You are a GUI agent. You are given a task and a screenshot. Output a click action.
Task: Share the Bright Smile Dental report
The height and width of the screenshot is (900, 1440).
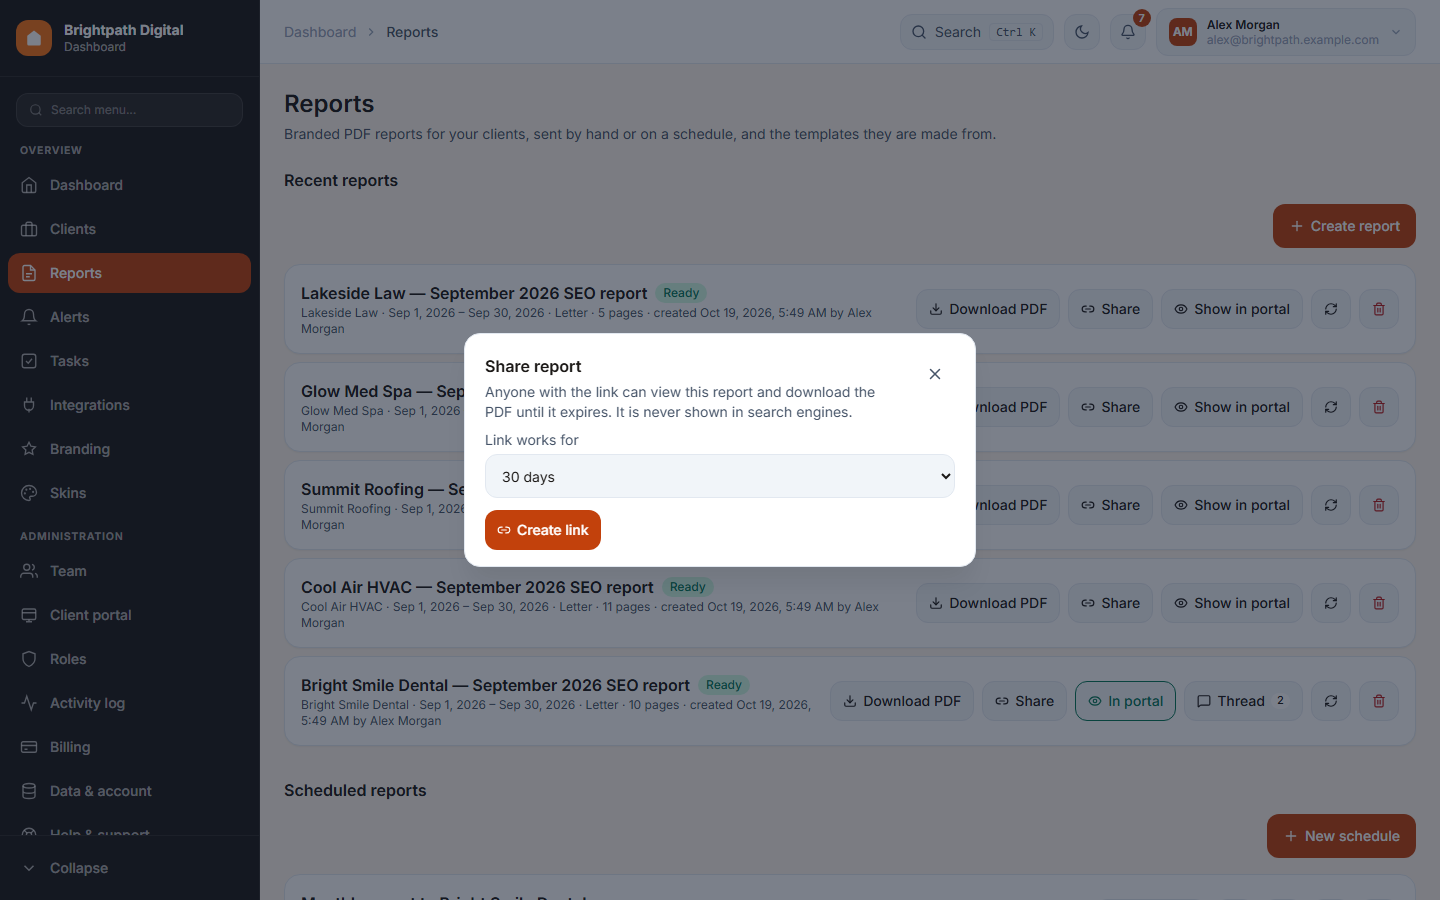pyautogui.click(x=1024, y=701)
